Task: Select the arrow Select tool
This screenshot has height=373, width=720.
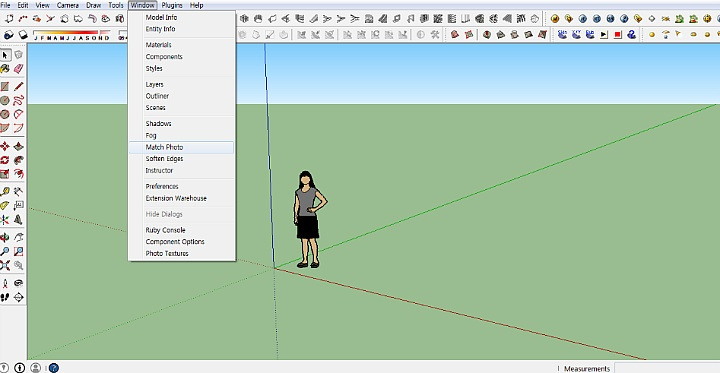Action: [x=5, y=55]
